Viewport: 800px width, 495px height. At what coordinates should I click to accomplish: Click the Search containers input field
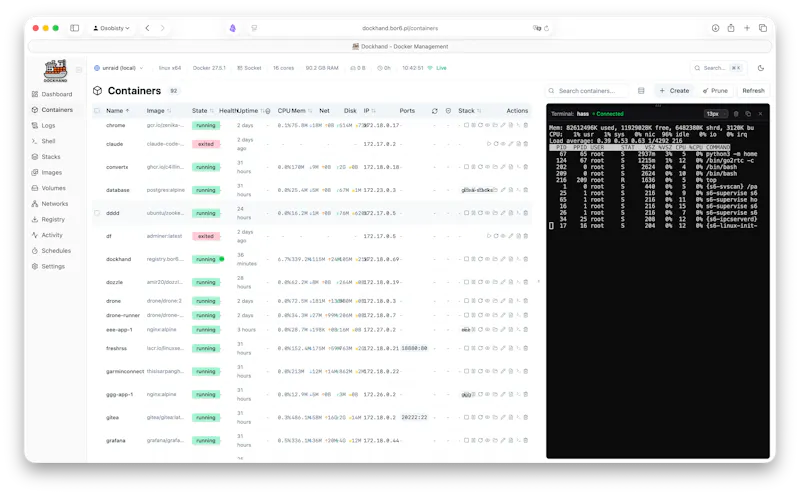click(x=587, y=90)
